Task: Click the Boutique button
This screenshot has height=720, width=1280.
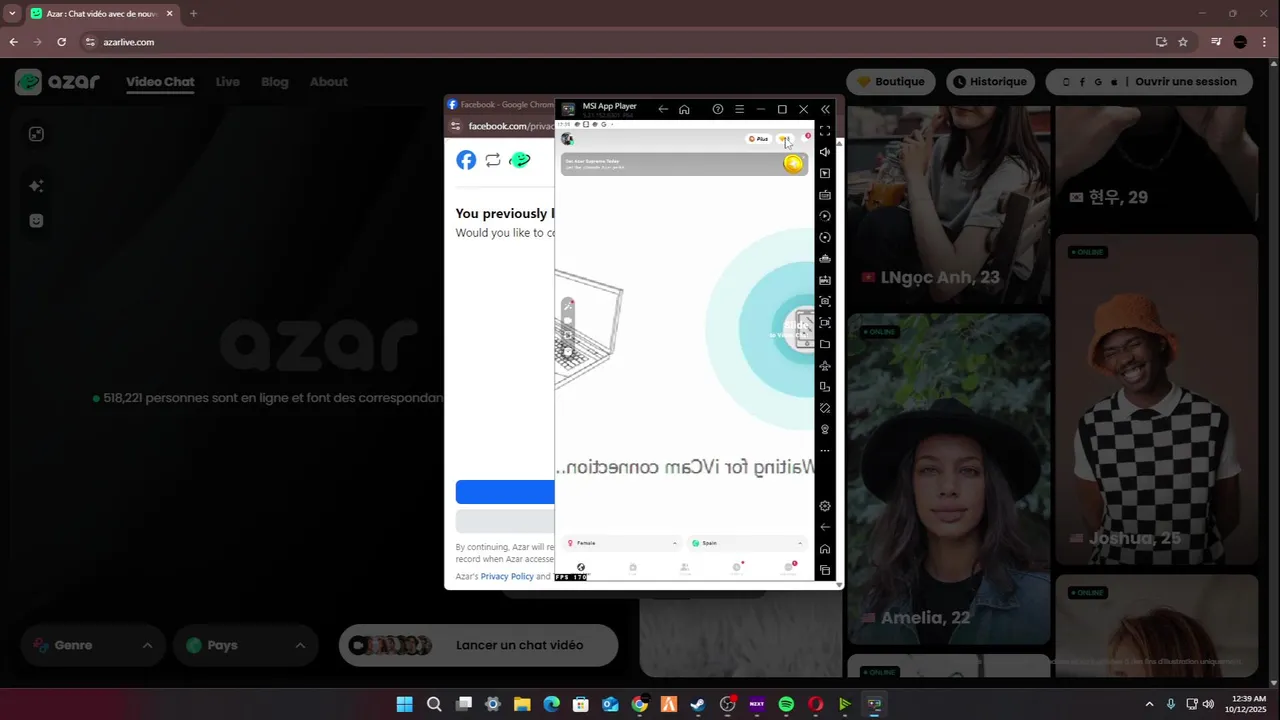Action: coord(891,82)
